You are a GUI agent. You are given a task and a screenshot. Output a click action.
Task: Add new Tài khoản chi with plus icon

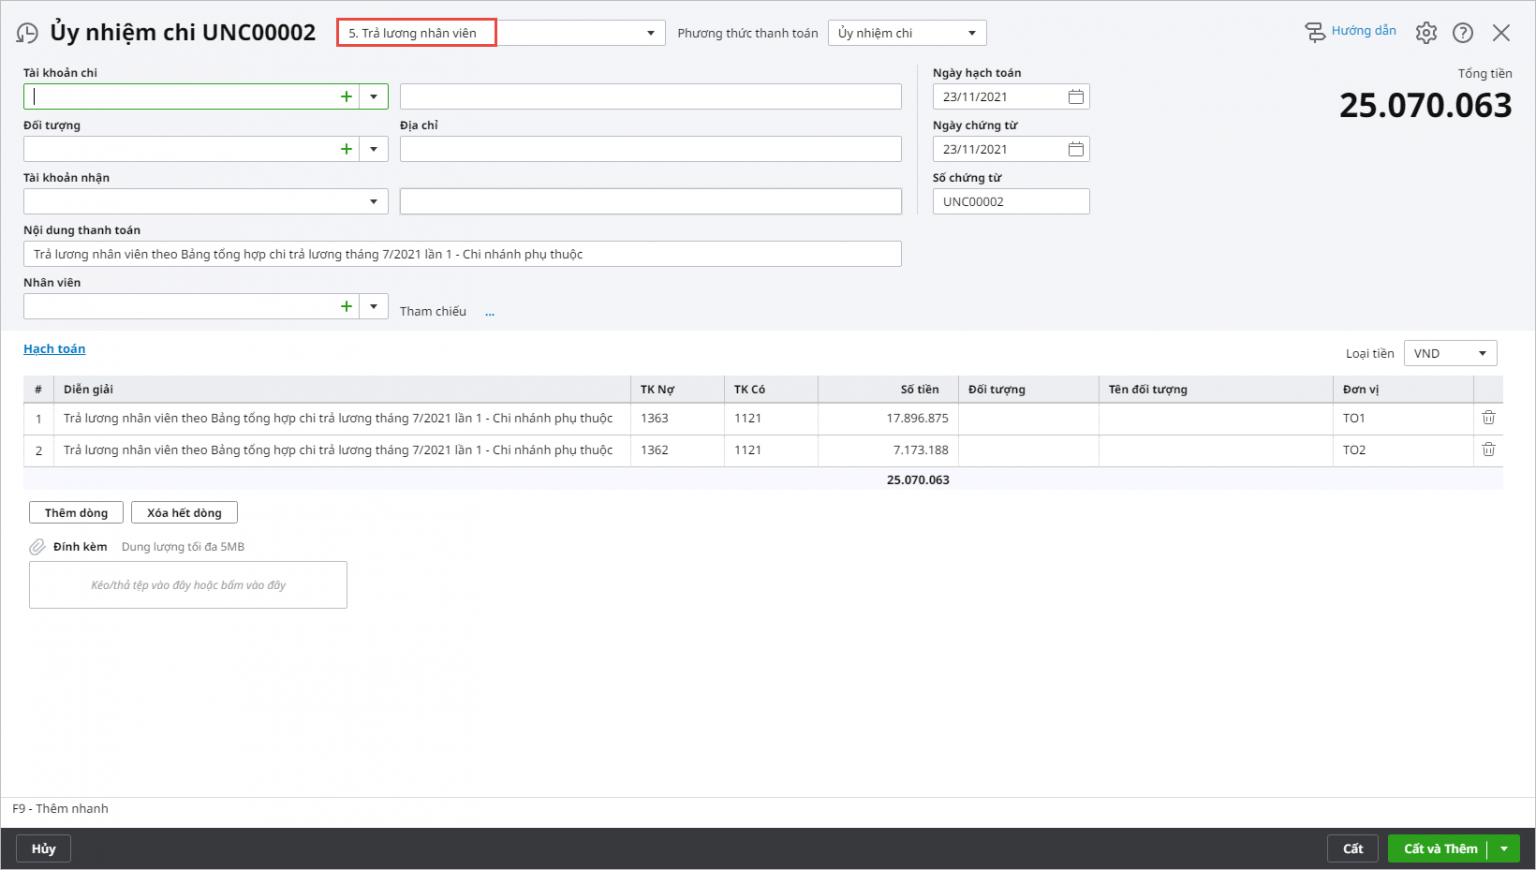(x=346, y=97)
